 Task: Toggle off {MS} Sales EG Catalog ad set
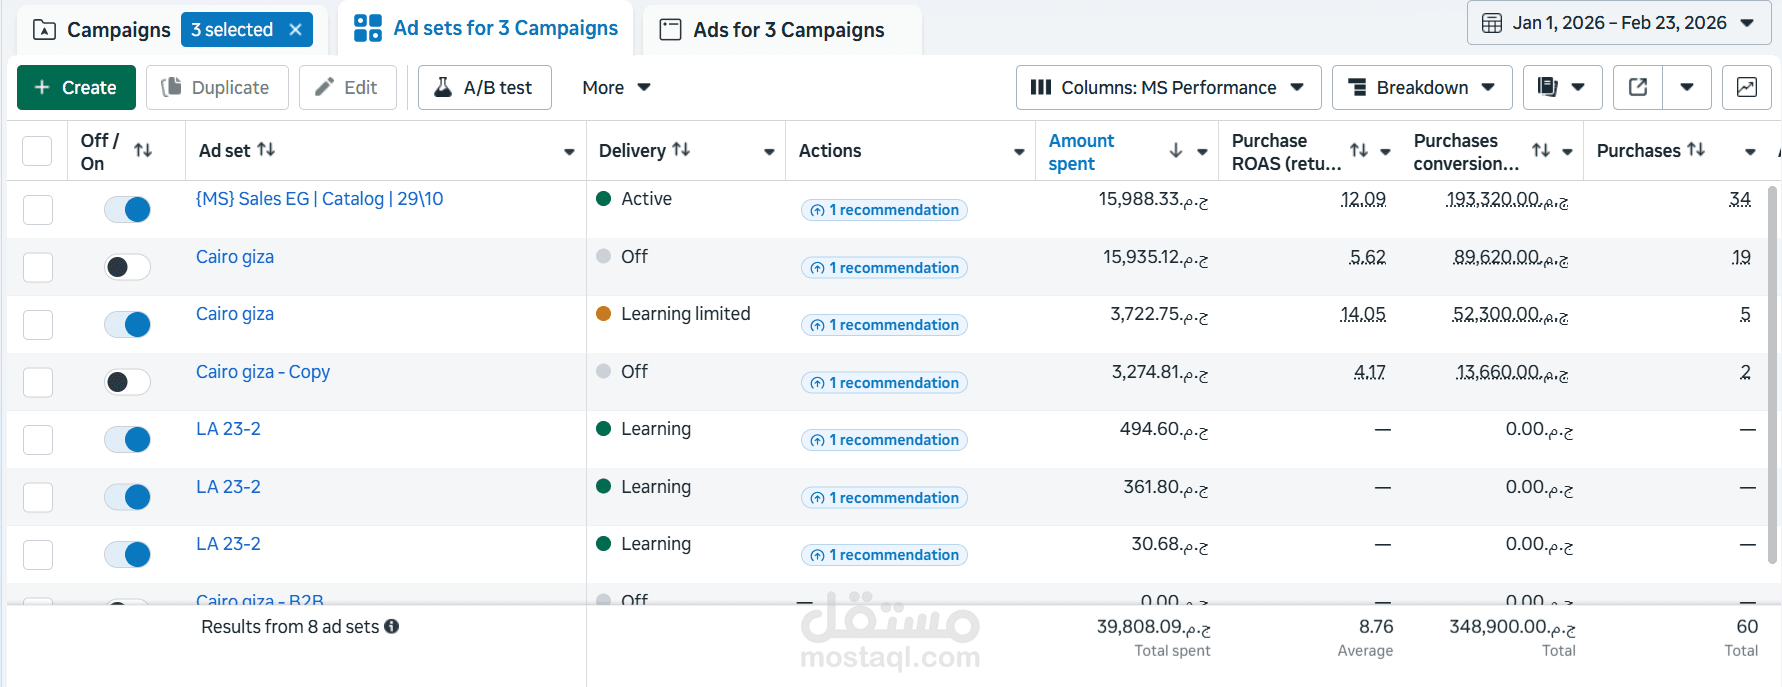tap(127, 209)
